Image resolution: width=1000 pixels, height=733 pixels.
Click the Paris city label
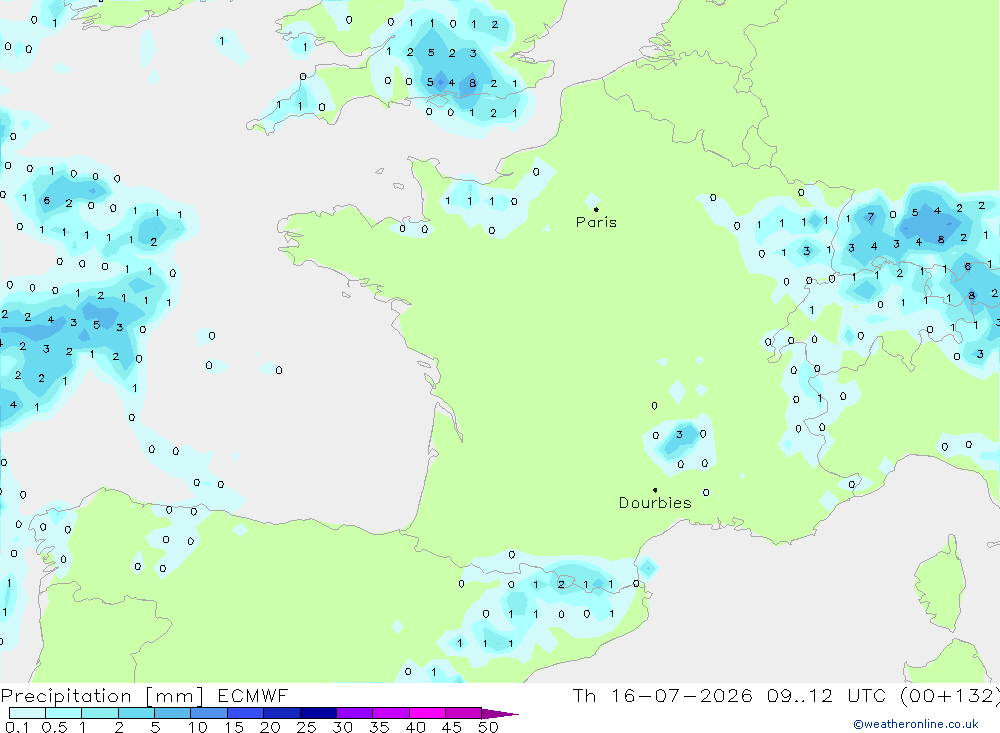click(596, 222)
